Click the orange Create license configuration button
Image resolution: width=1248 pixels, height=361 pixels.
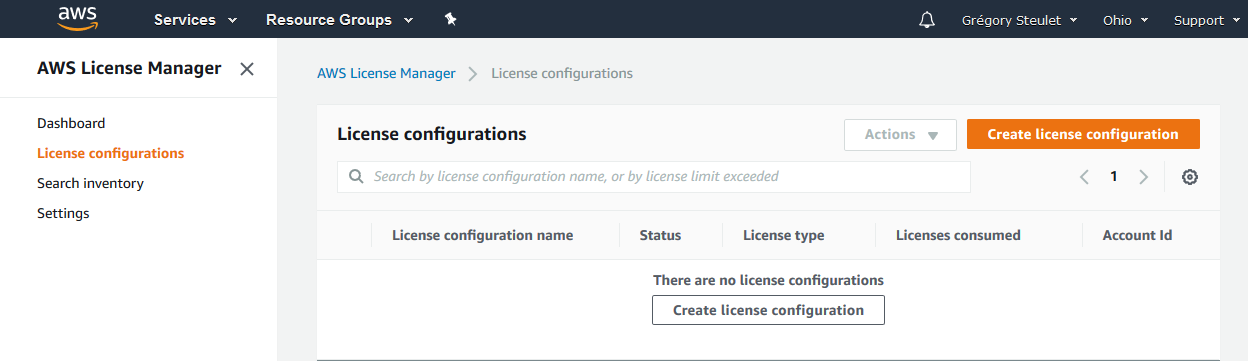[1083, 134]
